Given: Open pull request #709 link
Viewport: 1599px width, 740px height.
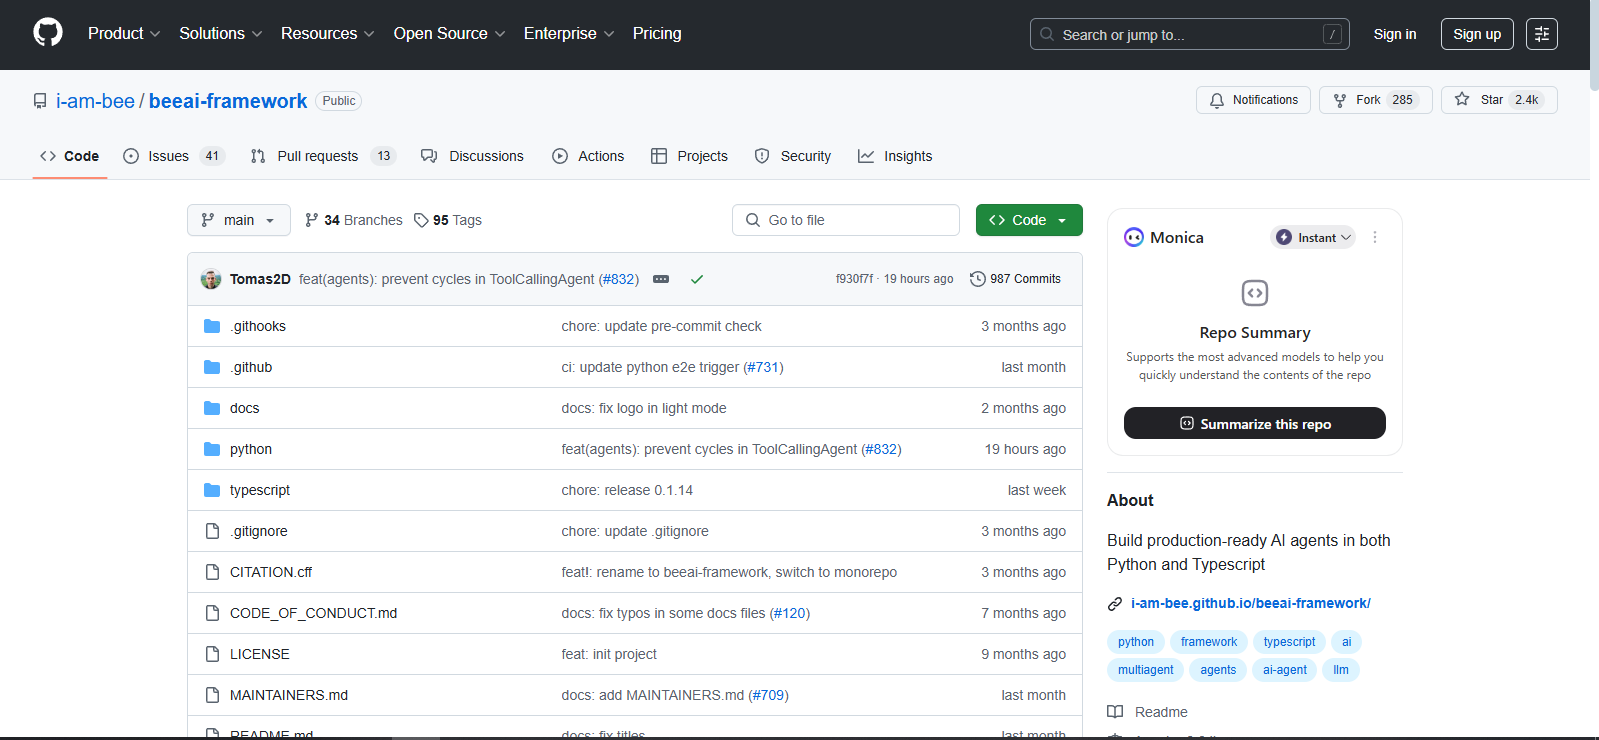Looking at the screenshot, I should click(769, 695).
